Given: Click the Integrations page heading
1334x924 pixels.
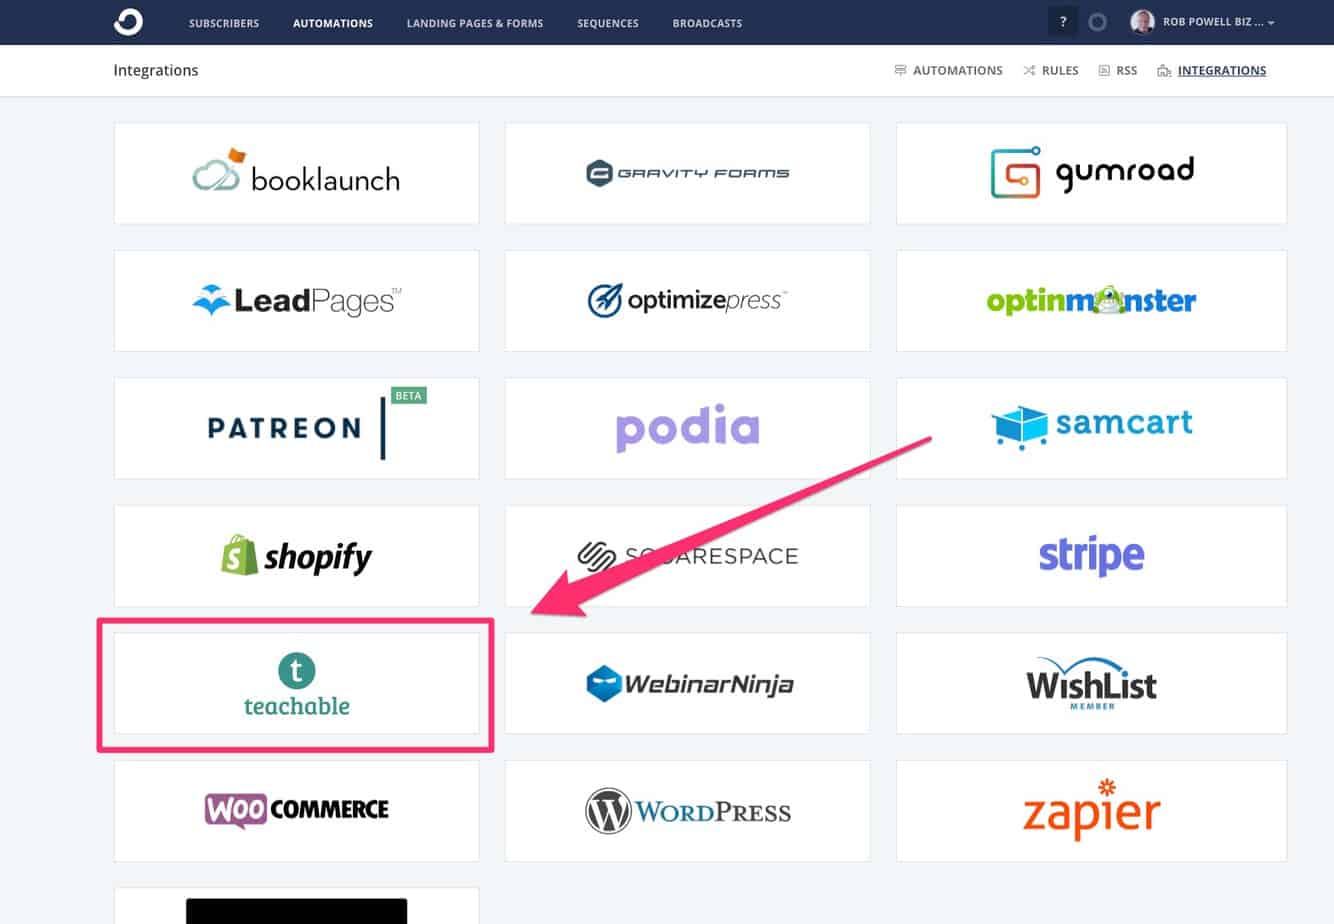Looking at the screenshot, I should pyautogui.click(x=156, y=70).
